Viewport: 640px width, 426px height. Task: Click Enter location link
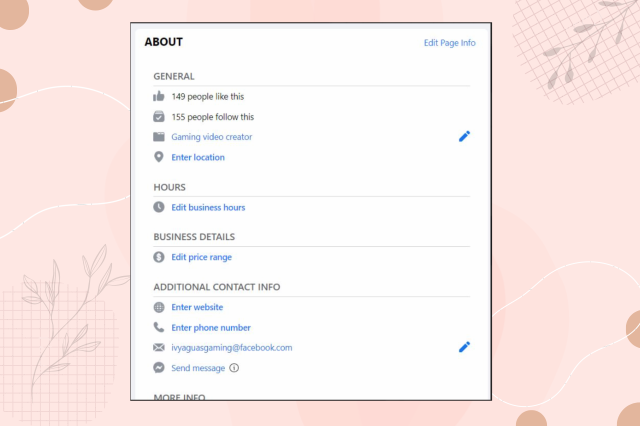pos(198,157)
